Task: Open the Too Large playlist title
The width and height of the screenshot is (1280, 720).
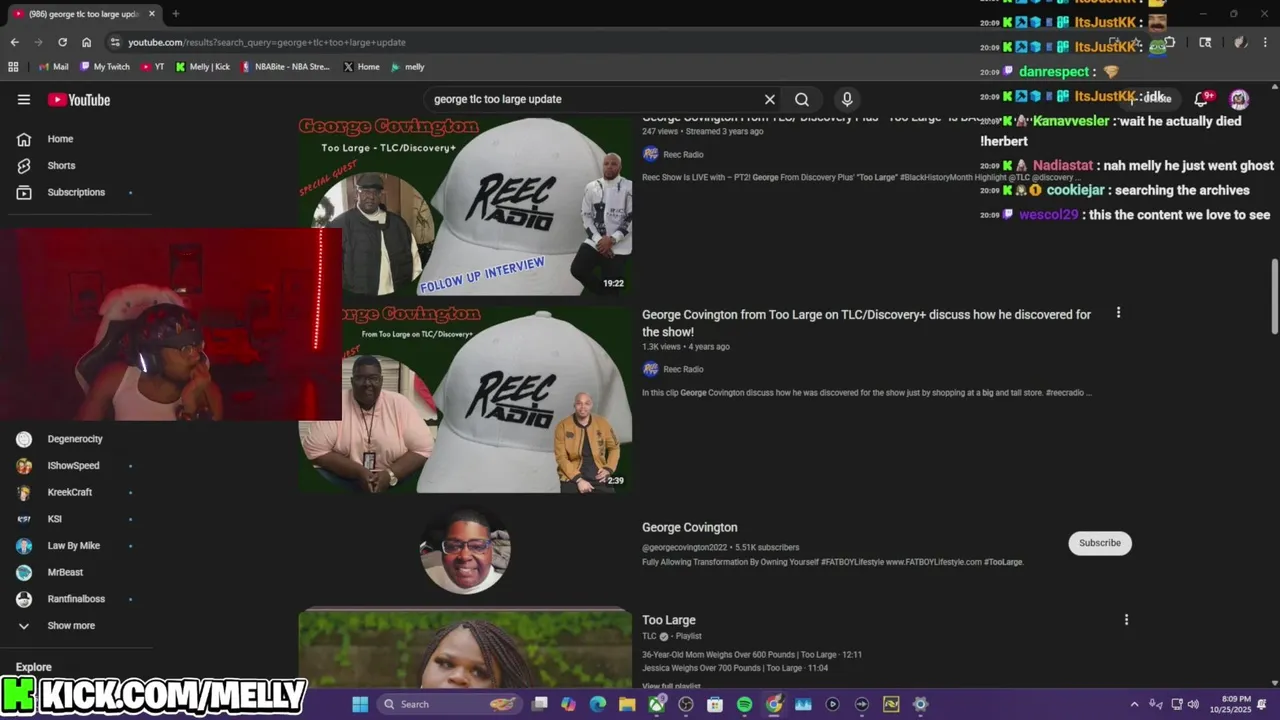Action: 669,620
